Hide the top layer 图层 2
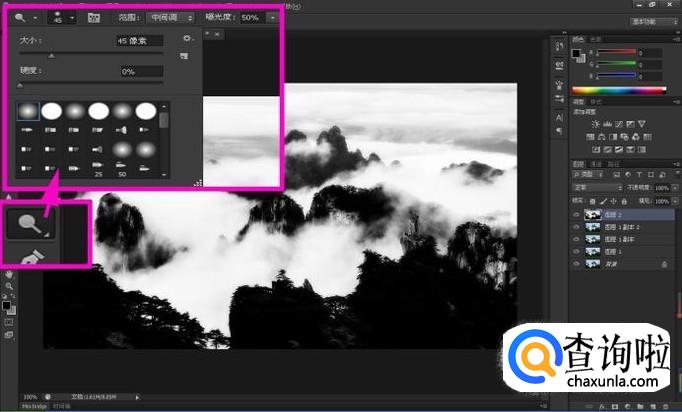This screenshot has width=682, height=412. [576, 214]
